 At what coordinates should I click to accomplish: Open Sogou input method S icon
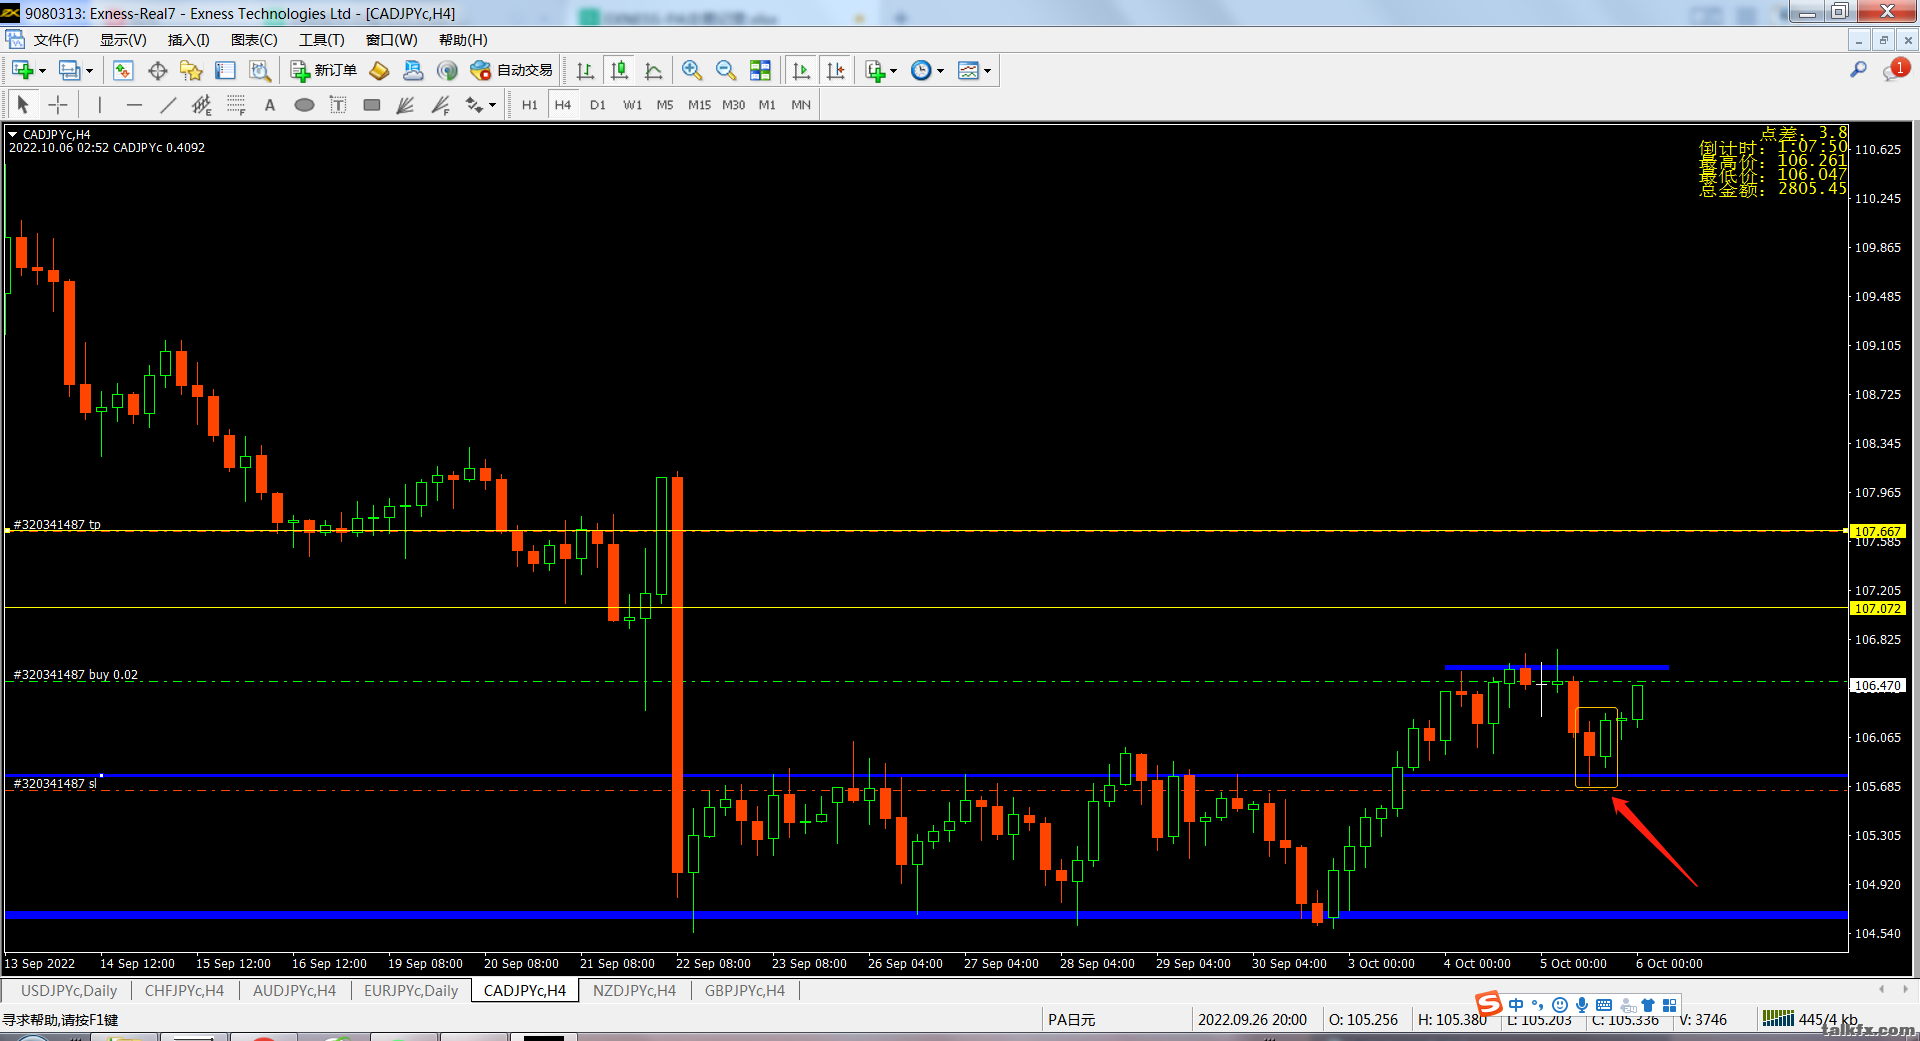[x=1489, y=1003]
